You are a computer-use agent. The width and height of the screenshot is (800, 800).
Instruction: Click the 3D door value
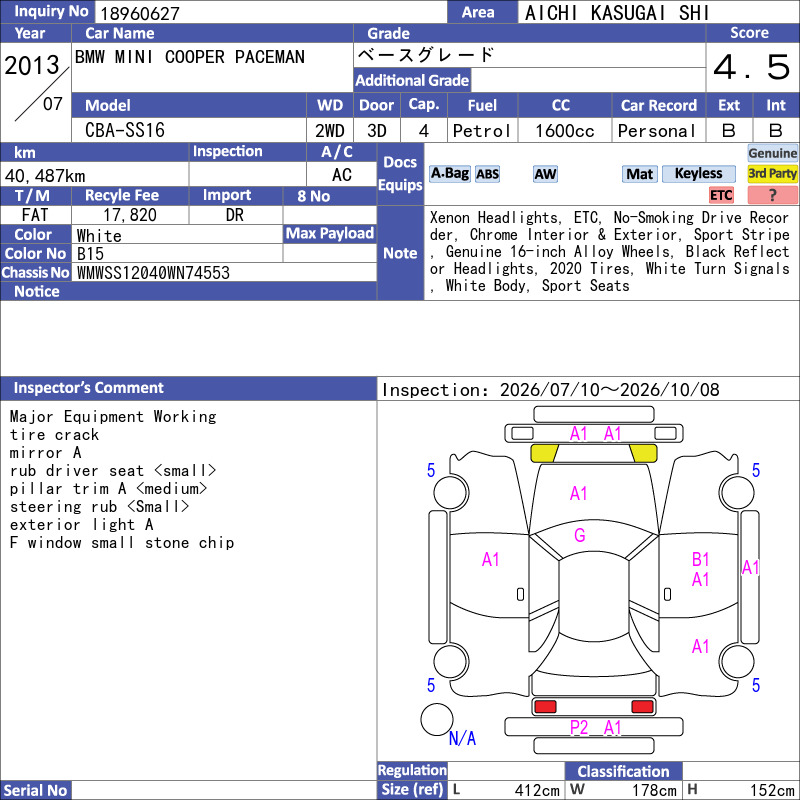[x=377, y=131]
